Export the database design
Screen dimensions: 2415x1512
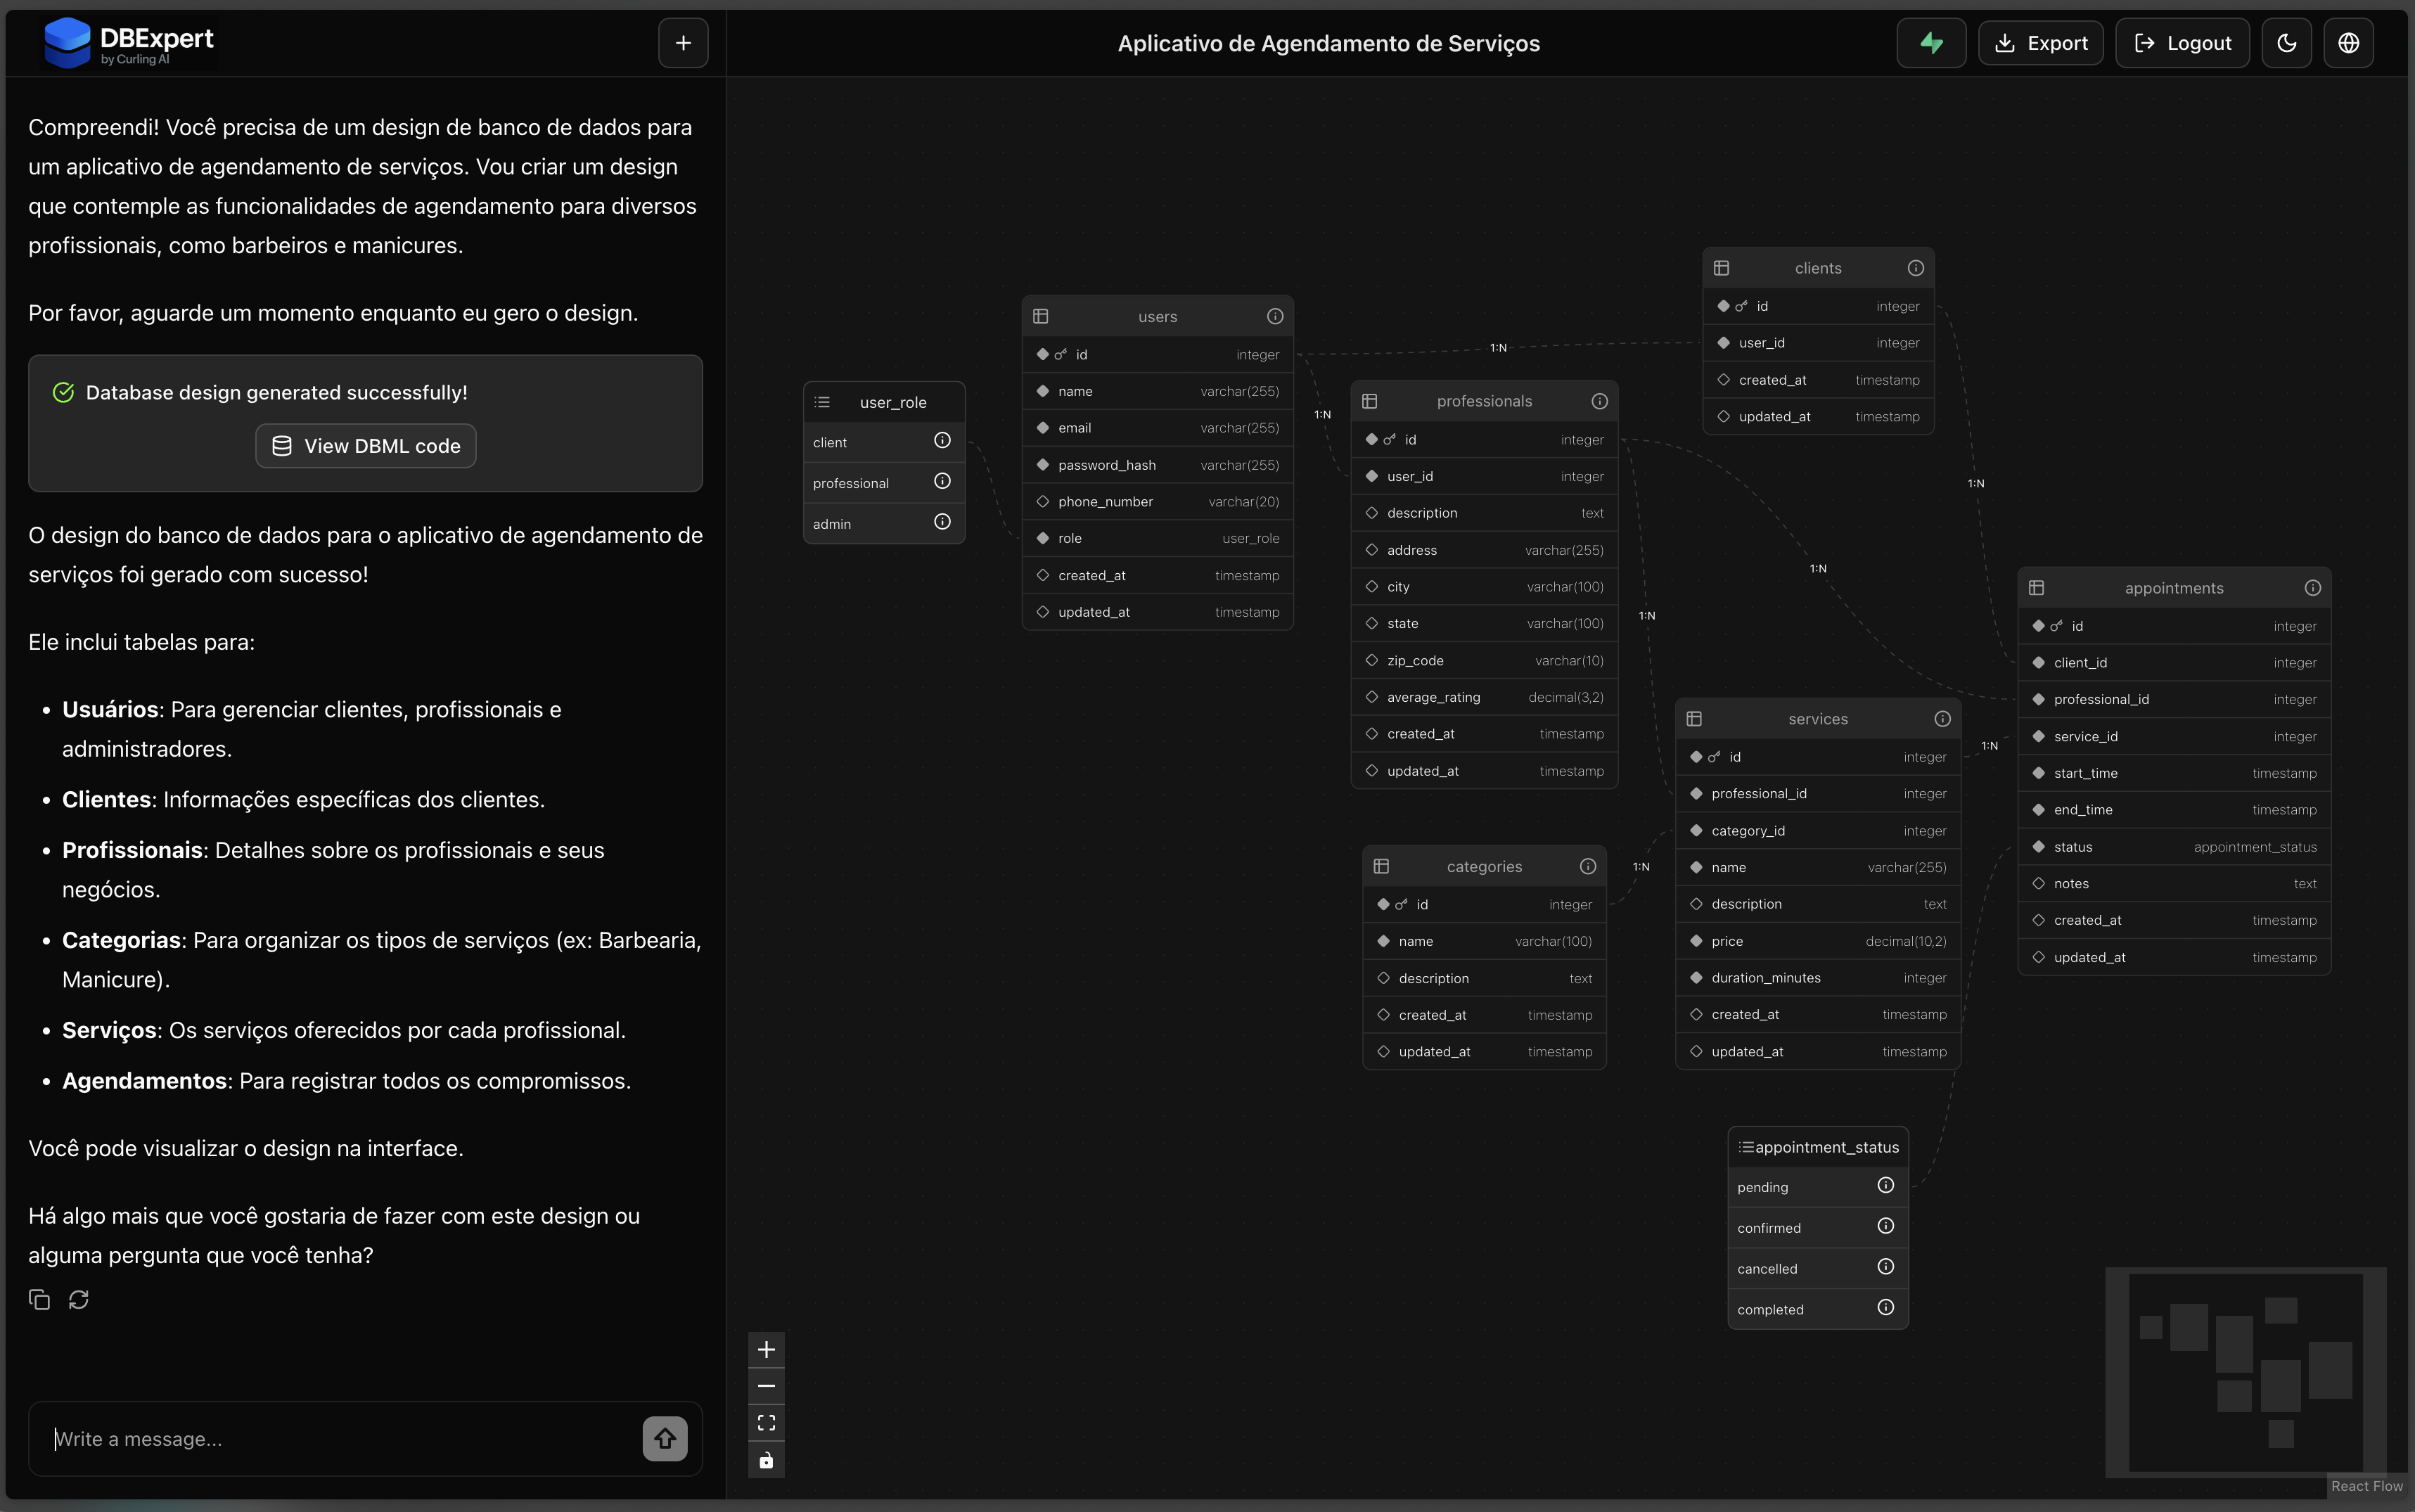(x=2040, y=43)
